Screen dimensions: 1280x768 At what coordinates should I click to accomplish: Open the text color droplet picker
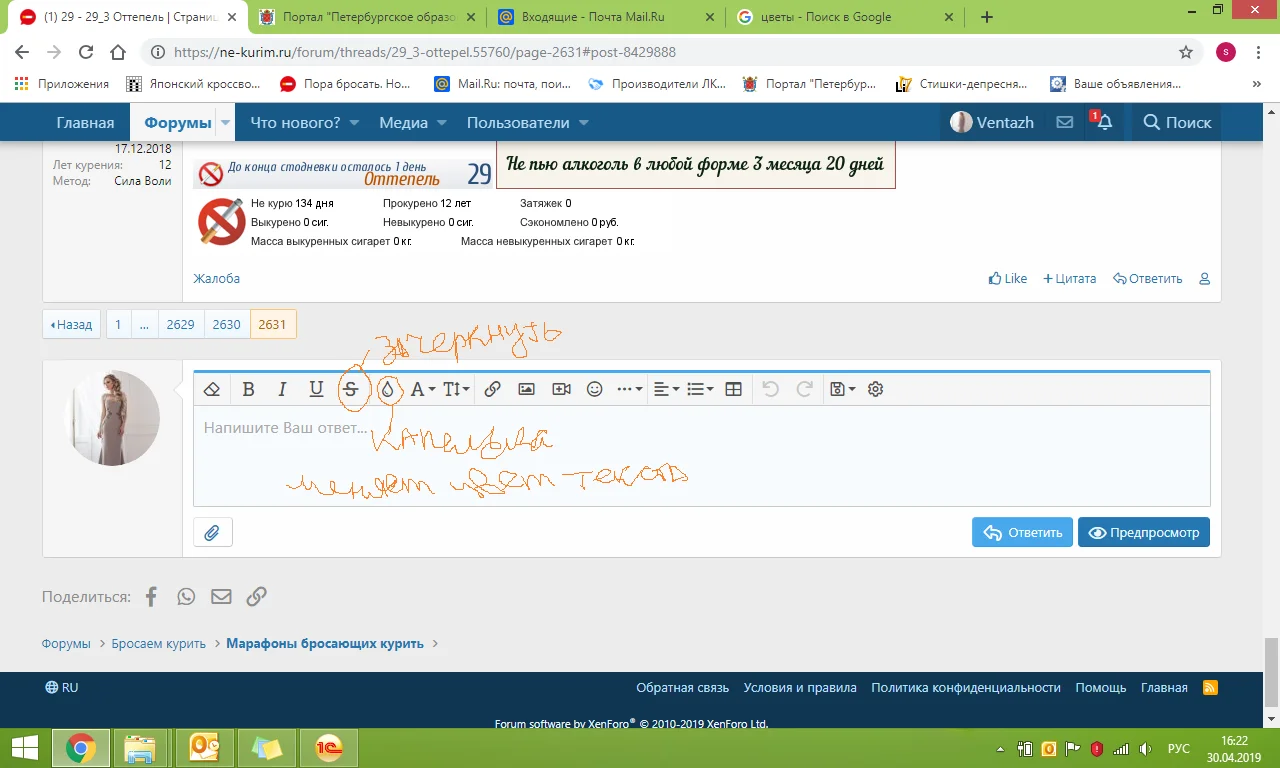click(388, 389)
